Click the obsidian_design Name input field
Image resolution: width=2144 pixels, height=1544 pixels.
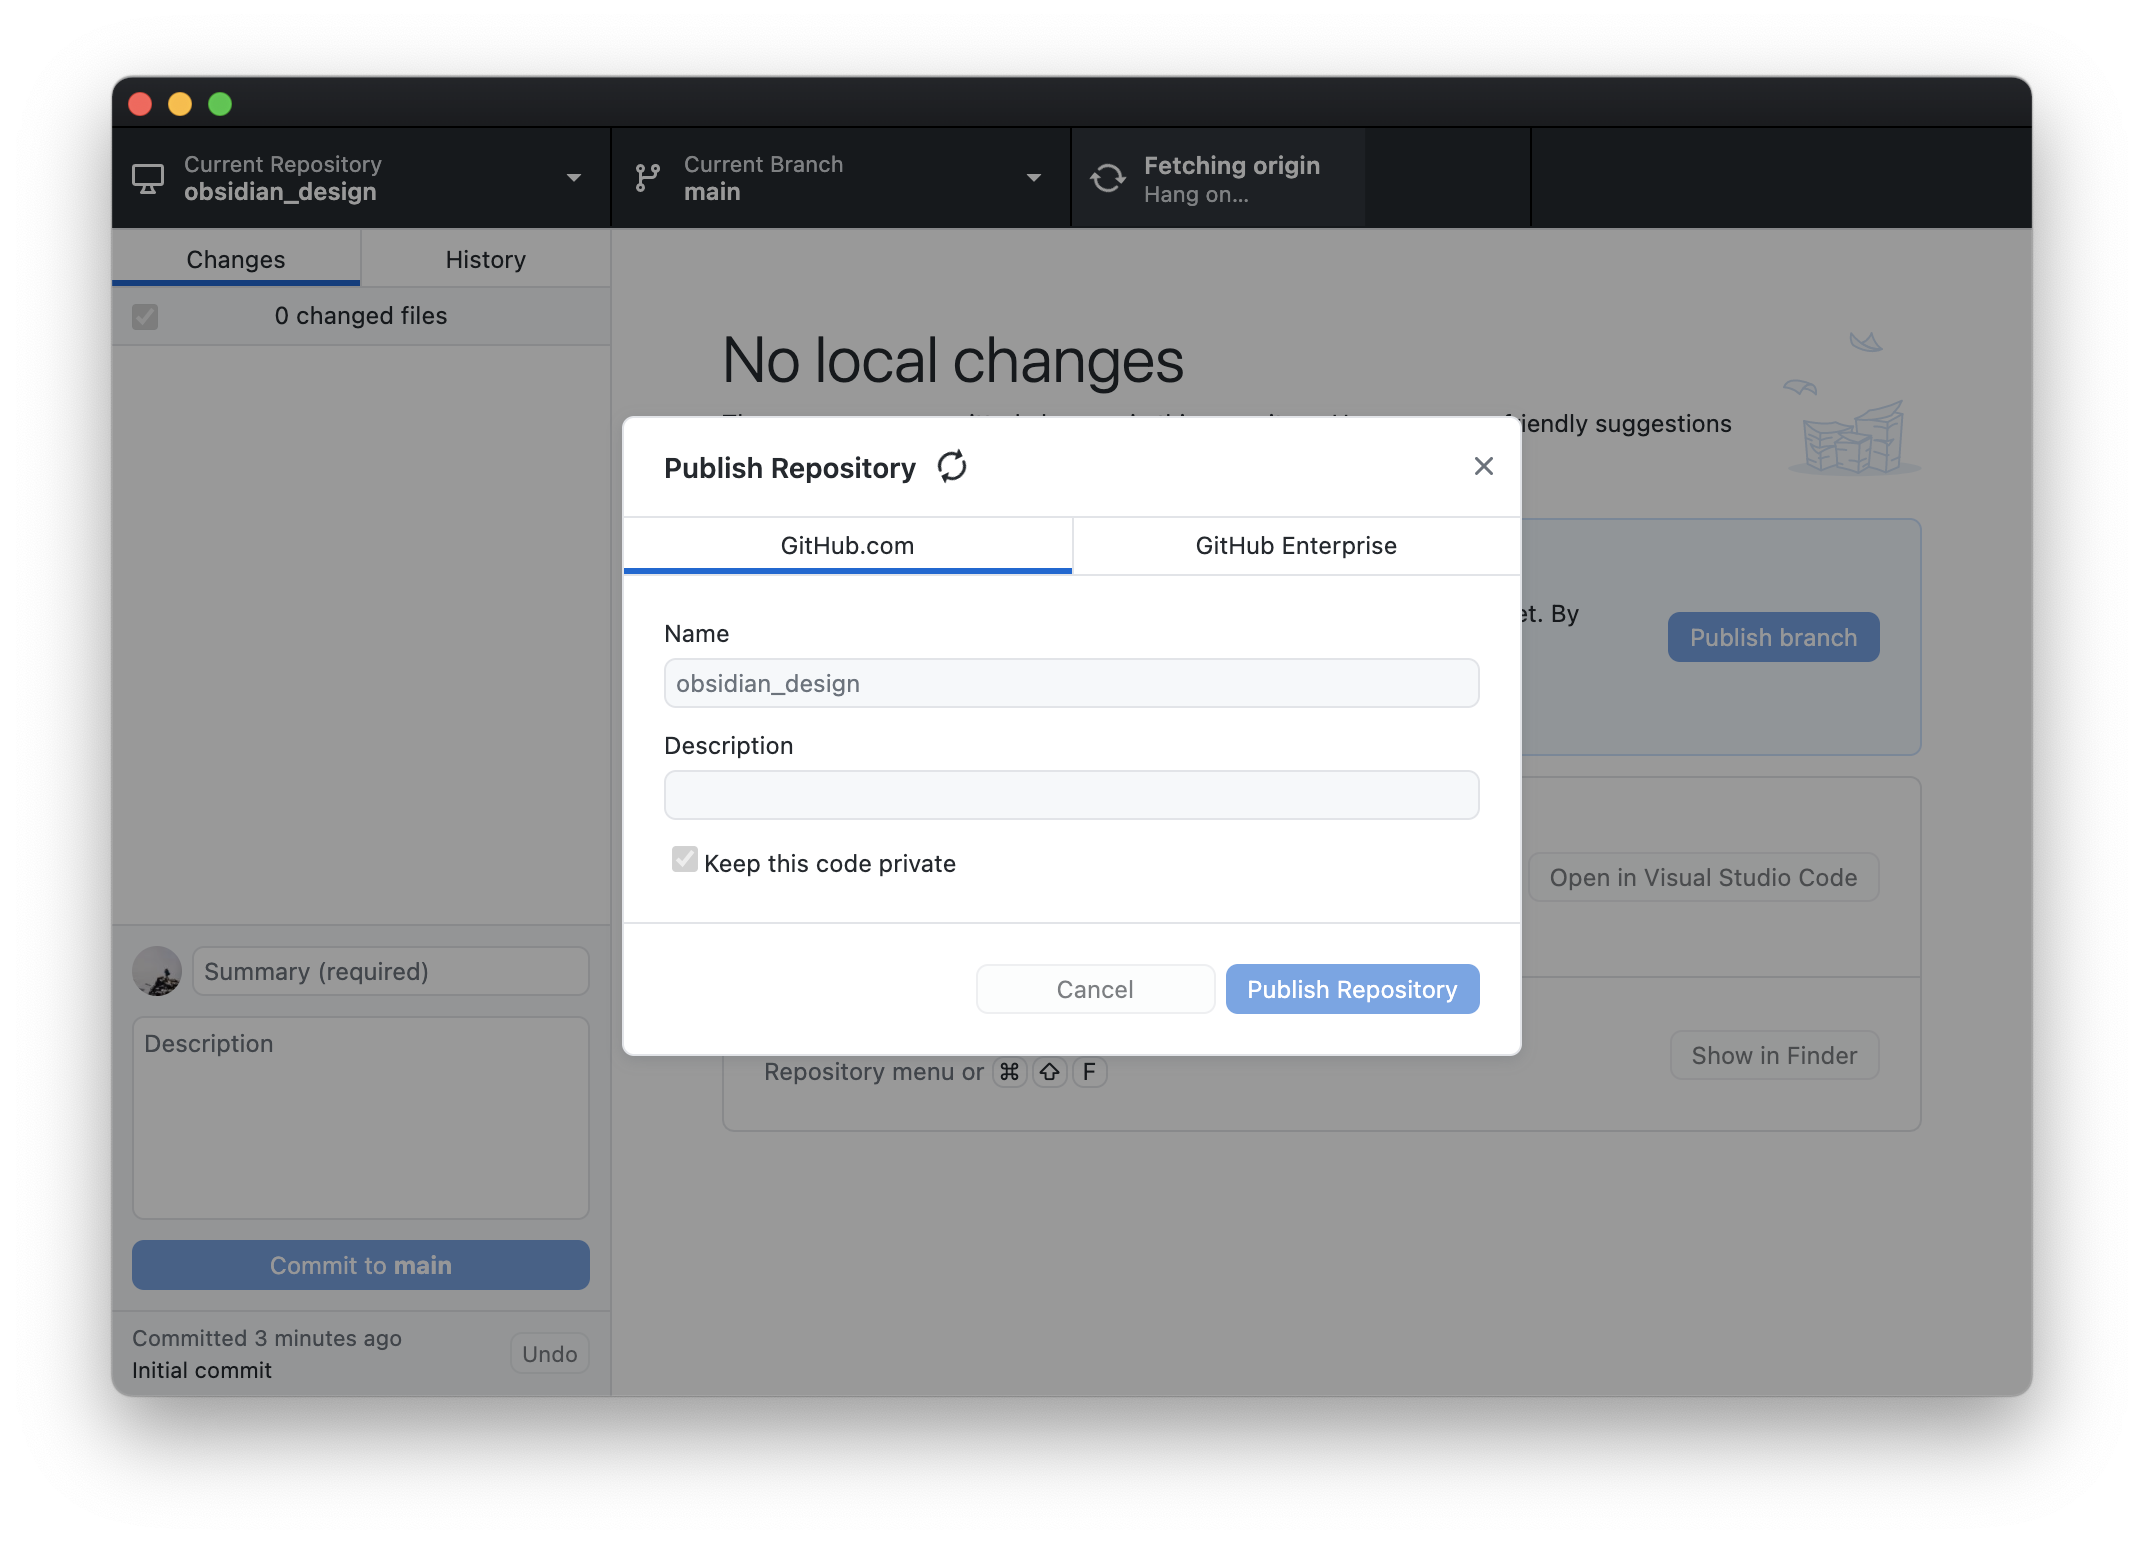click(1072, 682)
